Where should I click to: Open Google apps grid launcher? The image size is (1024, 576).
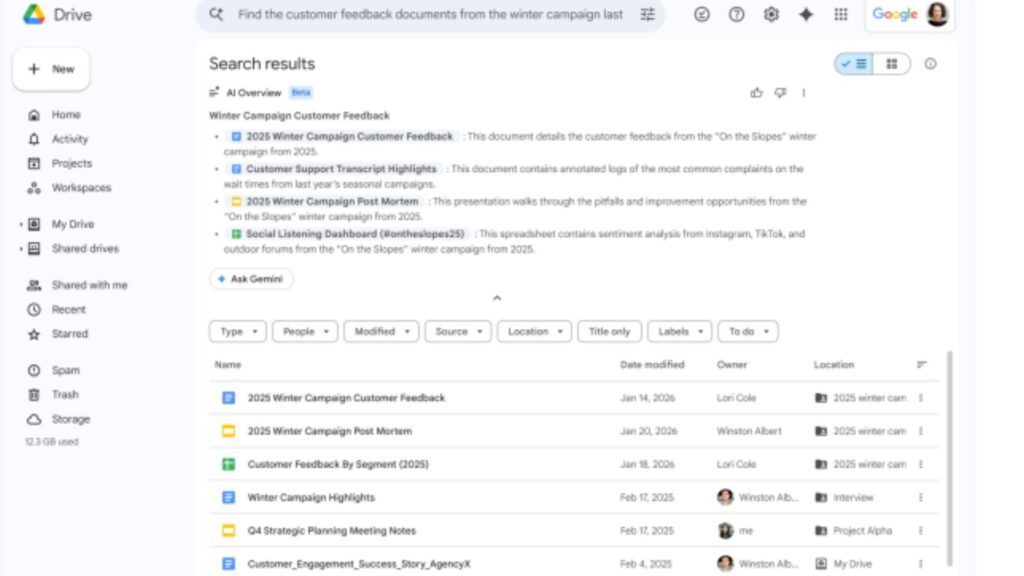point(841,15)
